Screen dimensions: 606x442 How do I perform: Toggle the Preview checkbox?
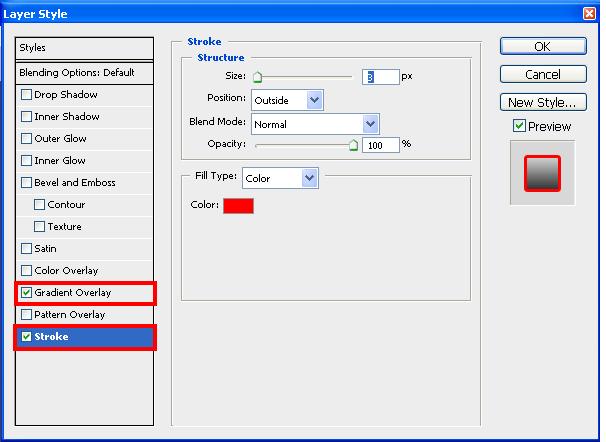[x=519, y=126]
